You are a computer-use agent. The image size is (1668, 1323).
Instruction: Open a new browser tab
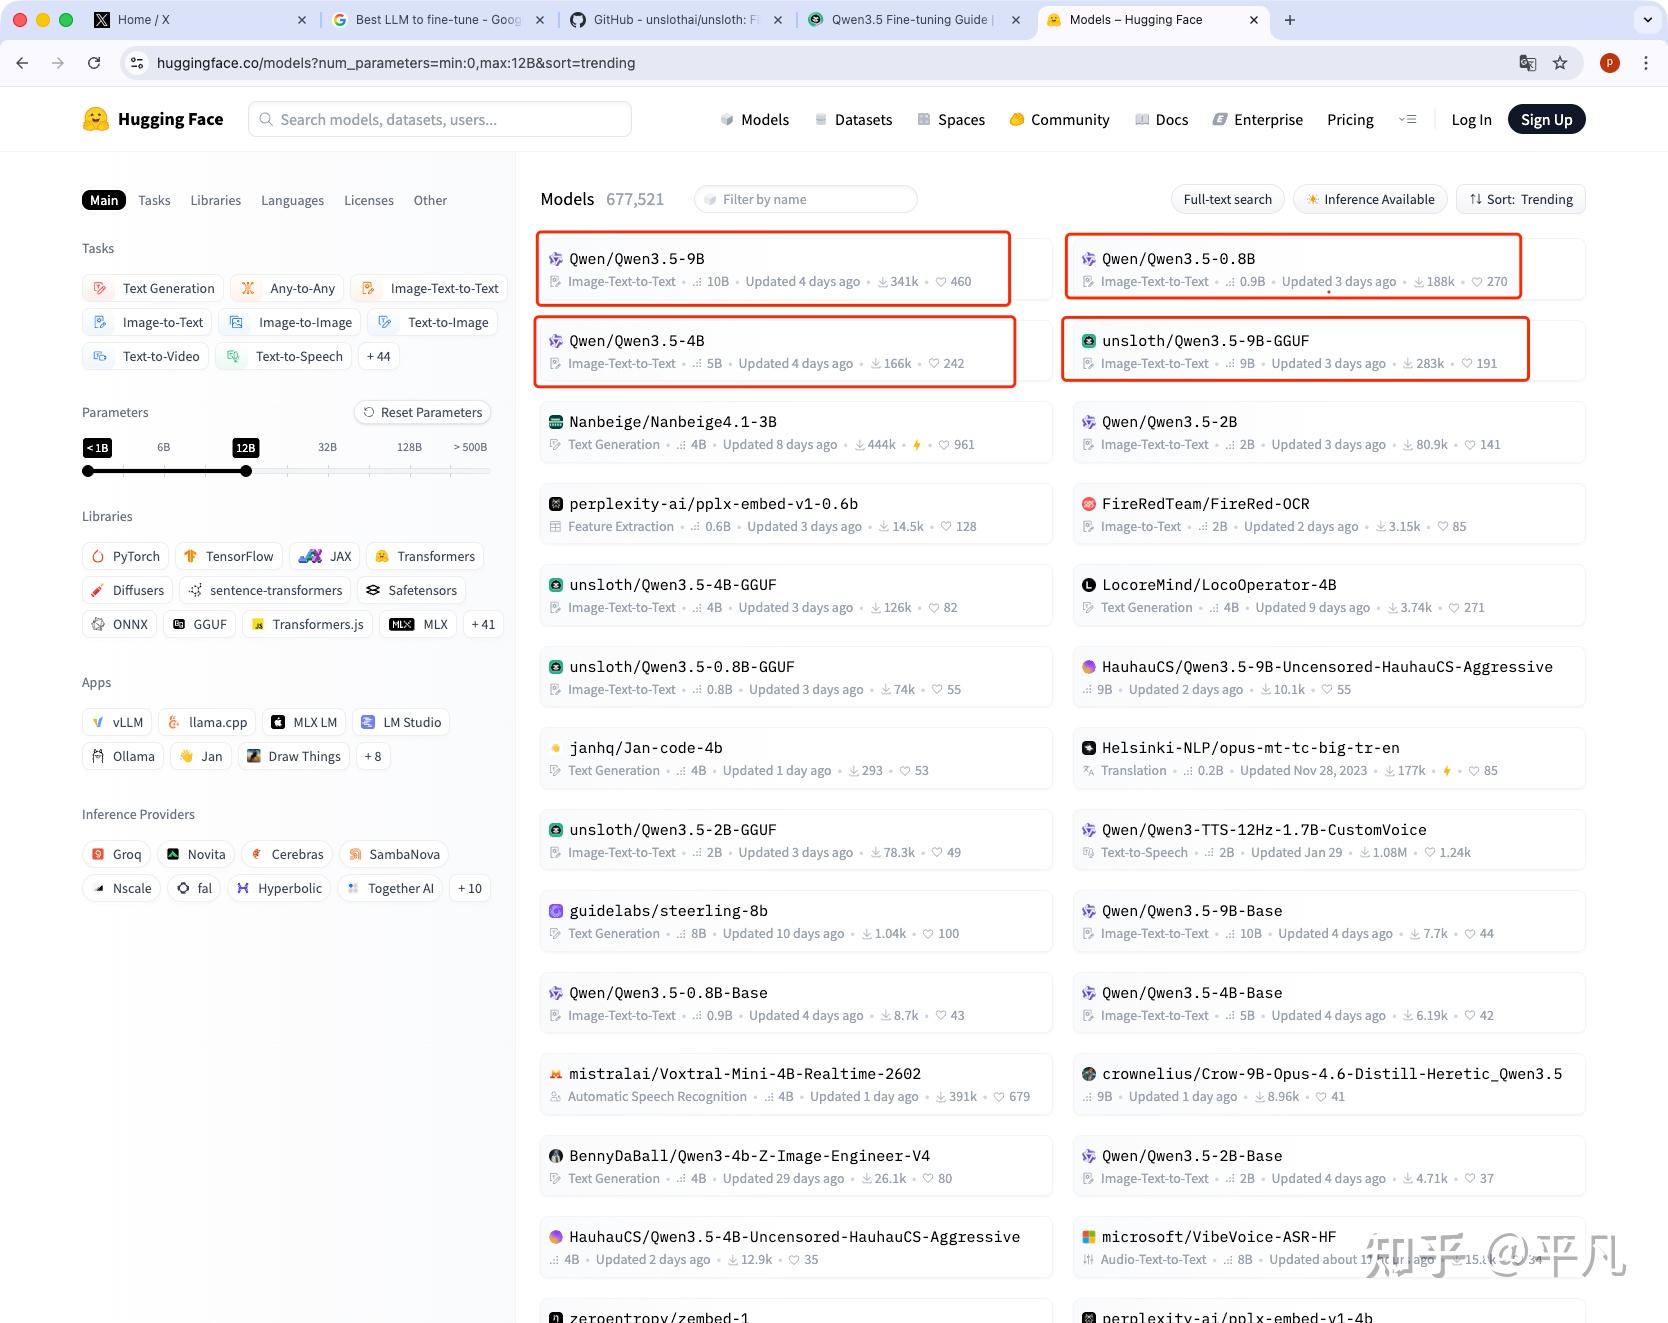coord(1290,20)
